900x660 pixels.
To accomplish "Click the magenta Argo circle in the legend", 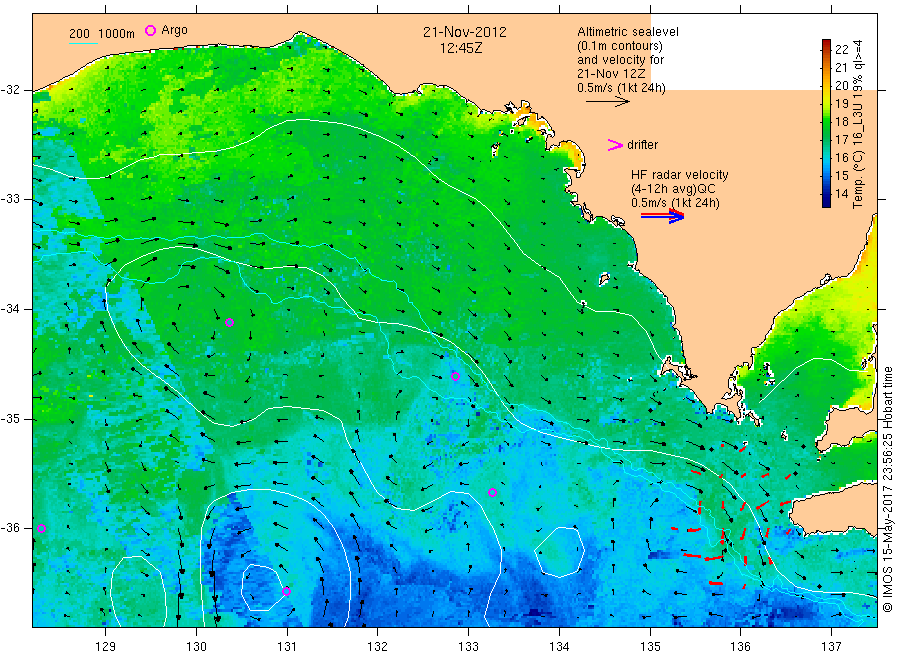I will [x=150, y=30].
